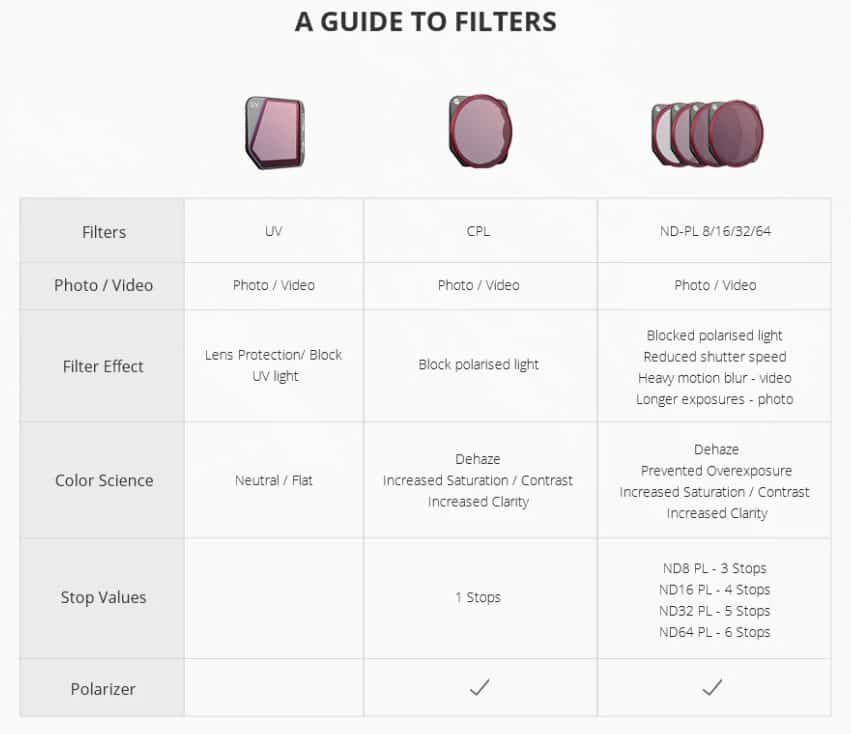
Task: Select the Filters row header
Action: 103,232
